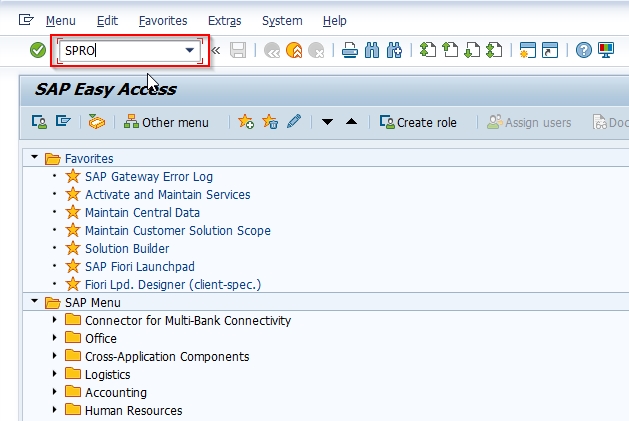This screenshot has height=421, width=629.
Task: Click the Help question mark icon
Action: 584,51
